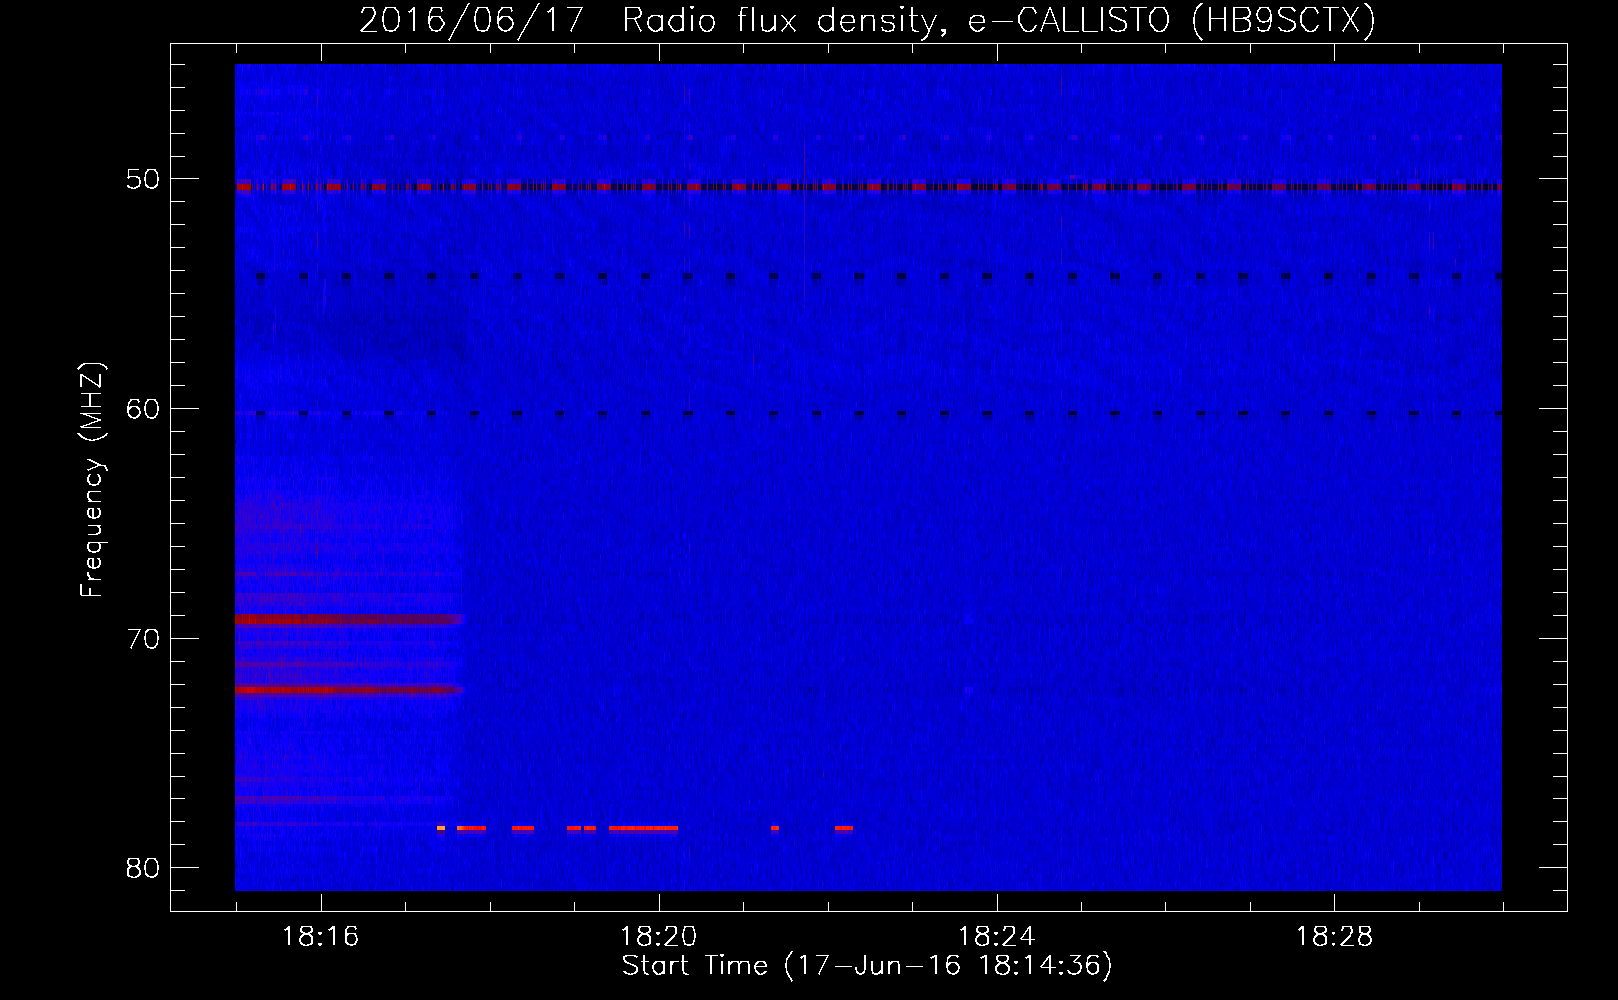
Task: Click the 'e-CALLISTO (HB9SCTX)' station label
Action: click(x=1171, y=20)
